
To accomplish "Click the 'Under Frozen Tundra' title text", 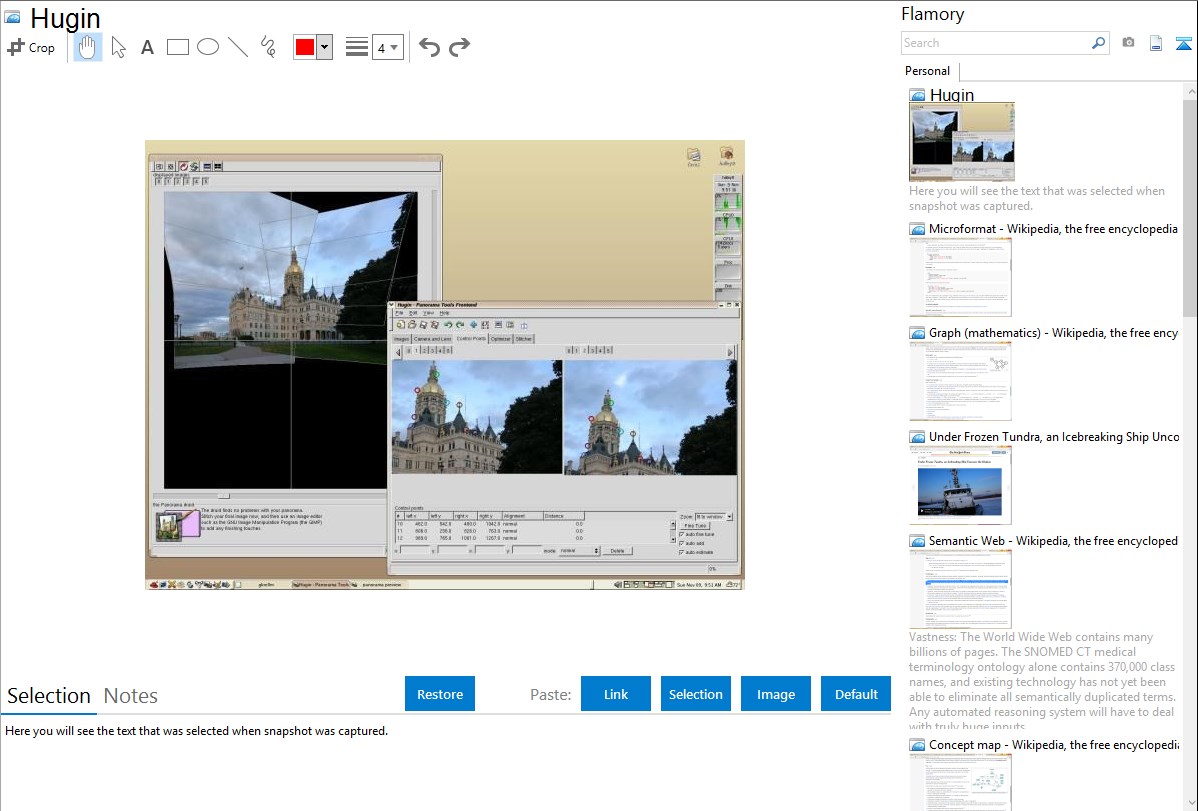I will click(1054, 437).
